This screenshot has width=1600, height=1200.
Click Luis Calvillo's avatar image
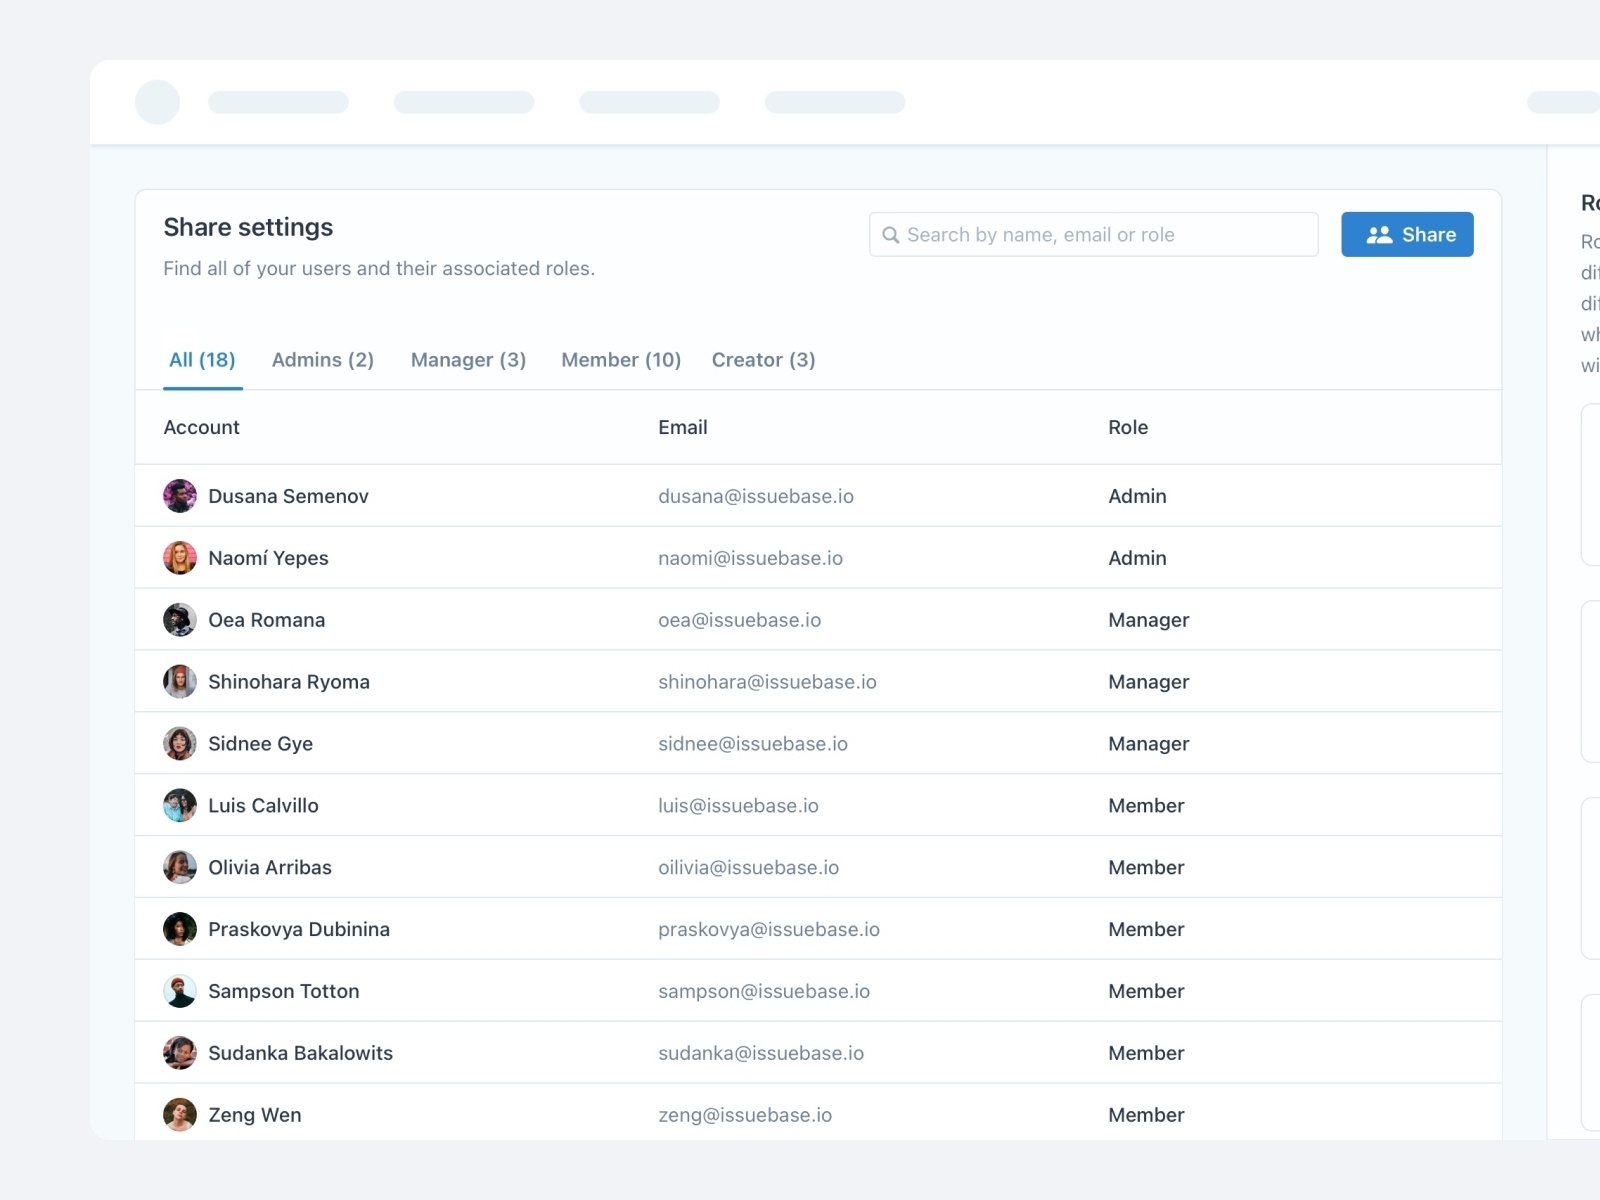[x=180, y=805]
